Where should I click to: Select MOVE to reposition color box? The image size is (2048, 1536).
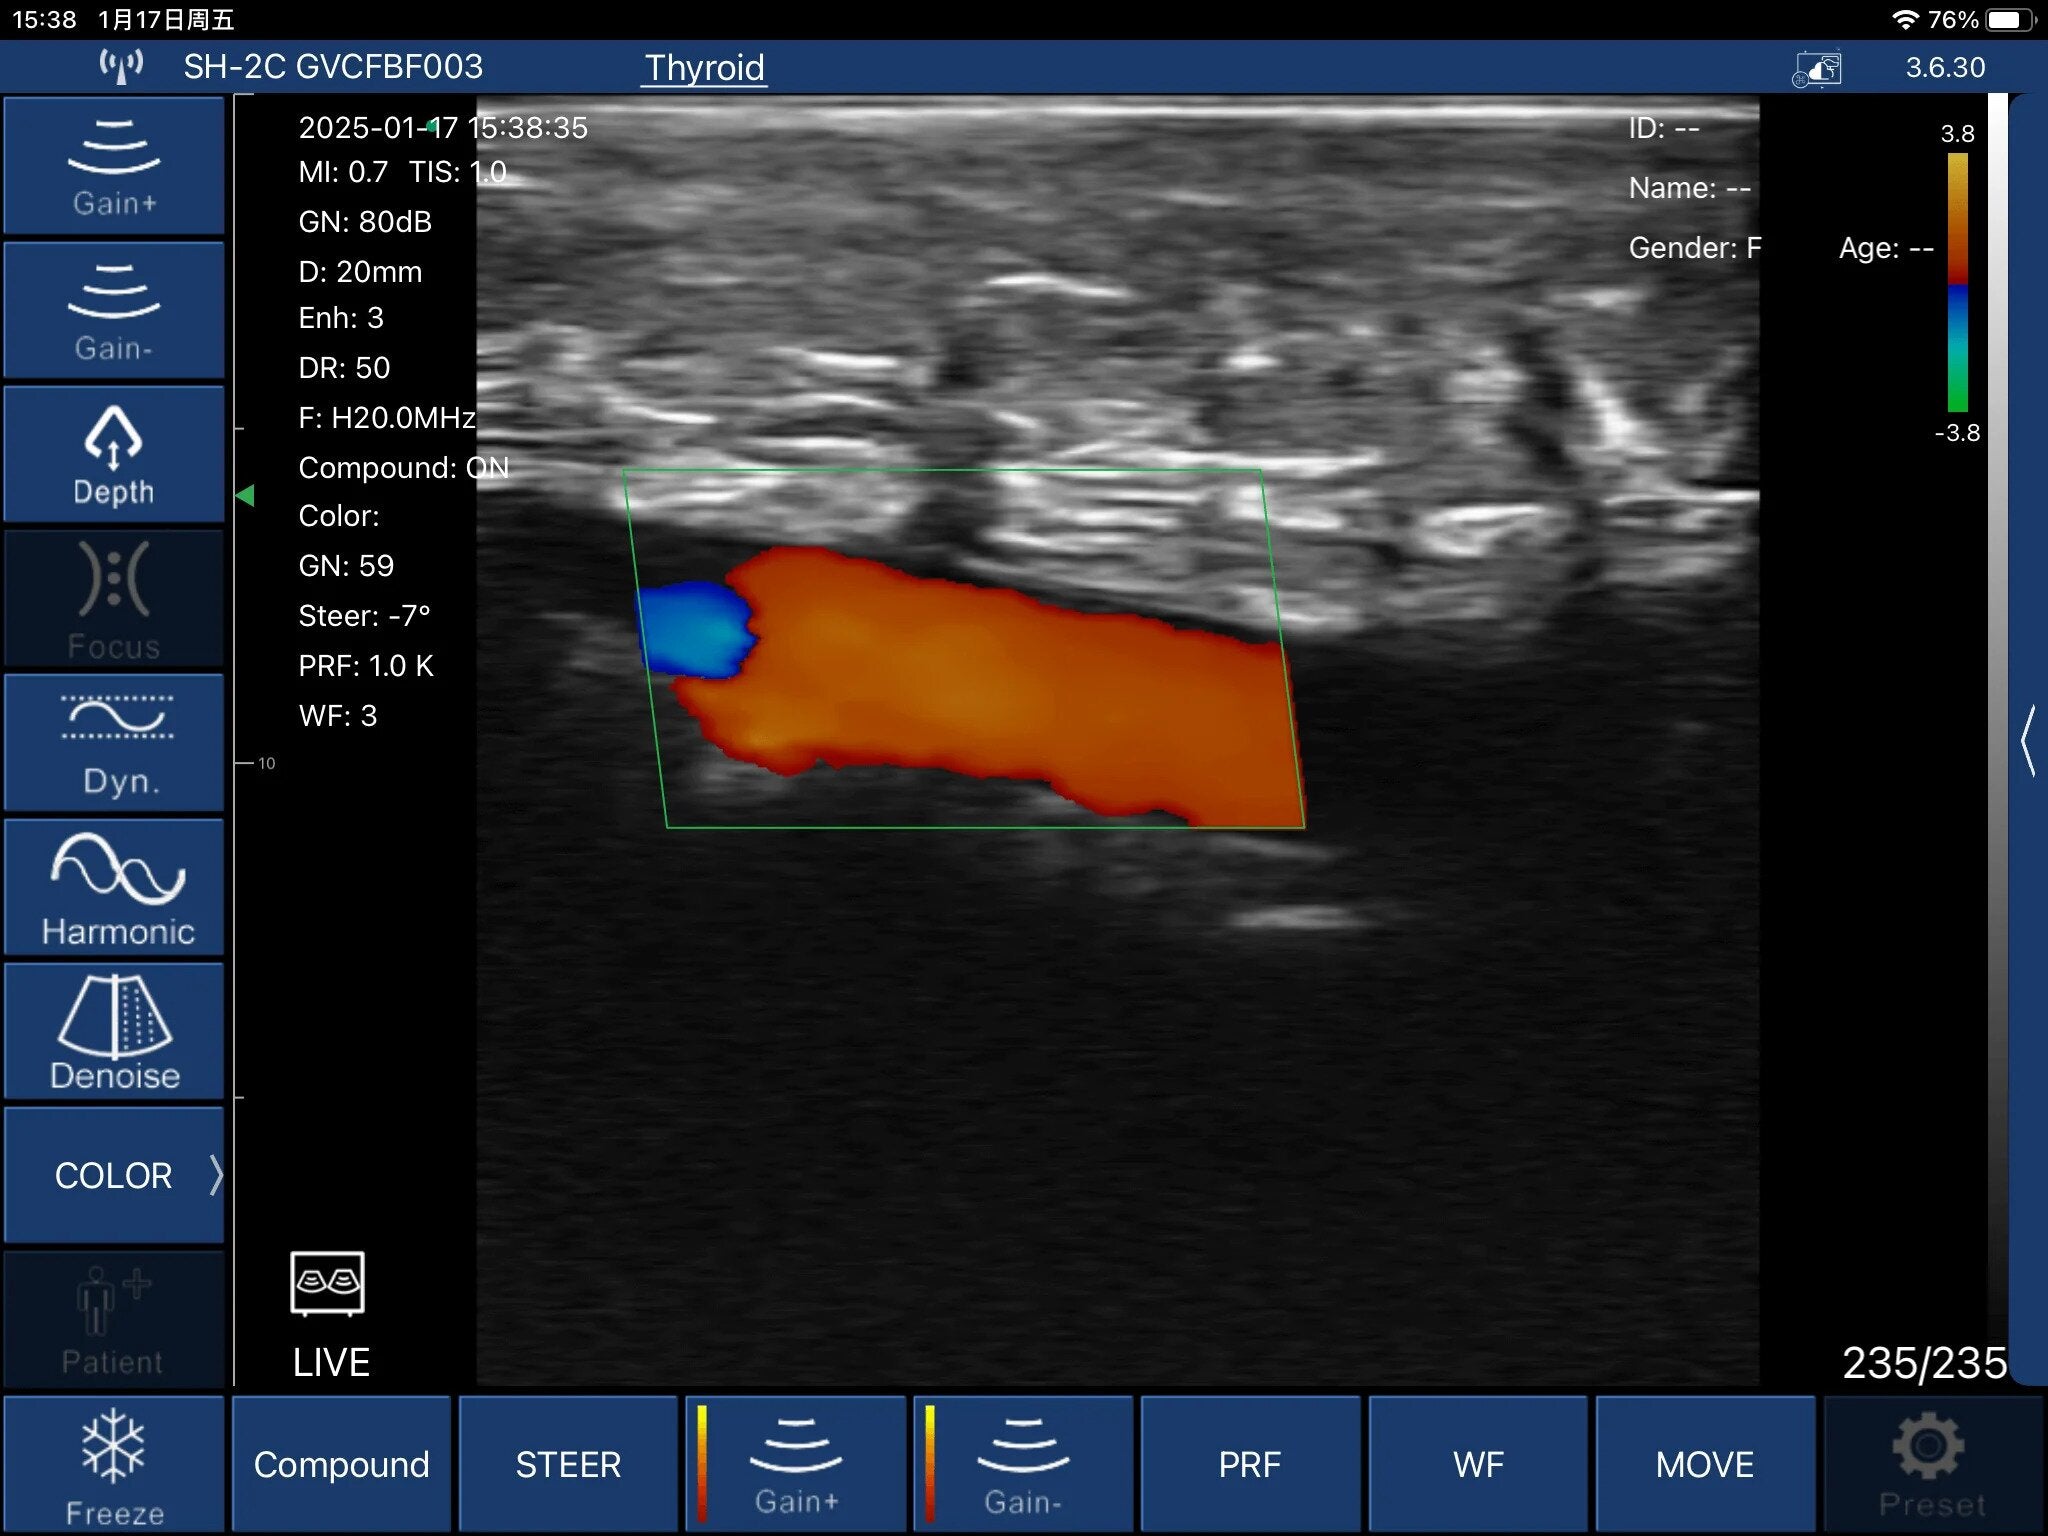(x=1704, y=1464)
